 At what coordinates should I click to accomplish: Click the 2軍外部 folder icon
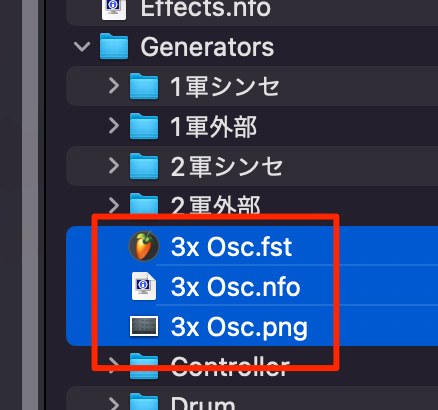click(144, 204)
